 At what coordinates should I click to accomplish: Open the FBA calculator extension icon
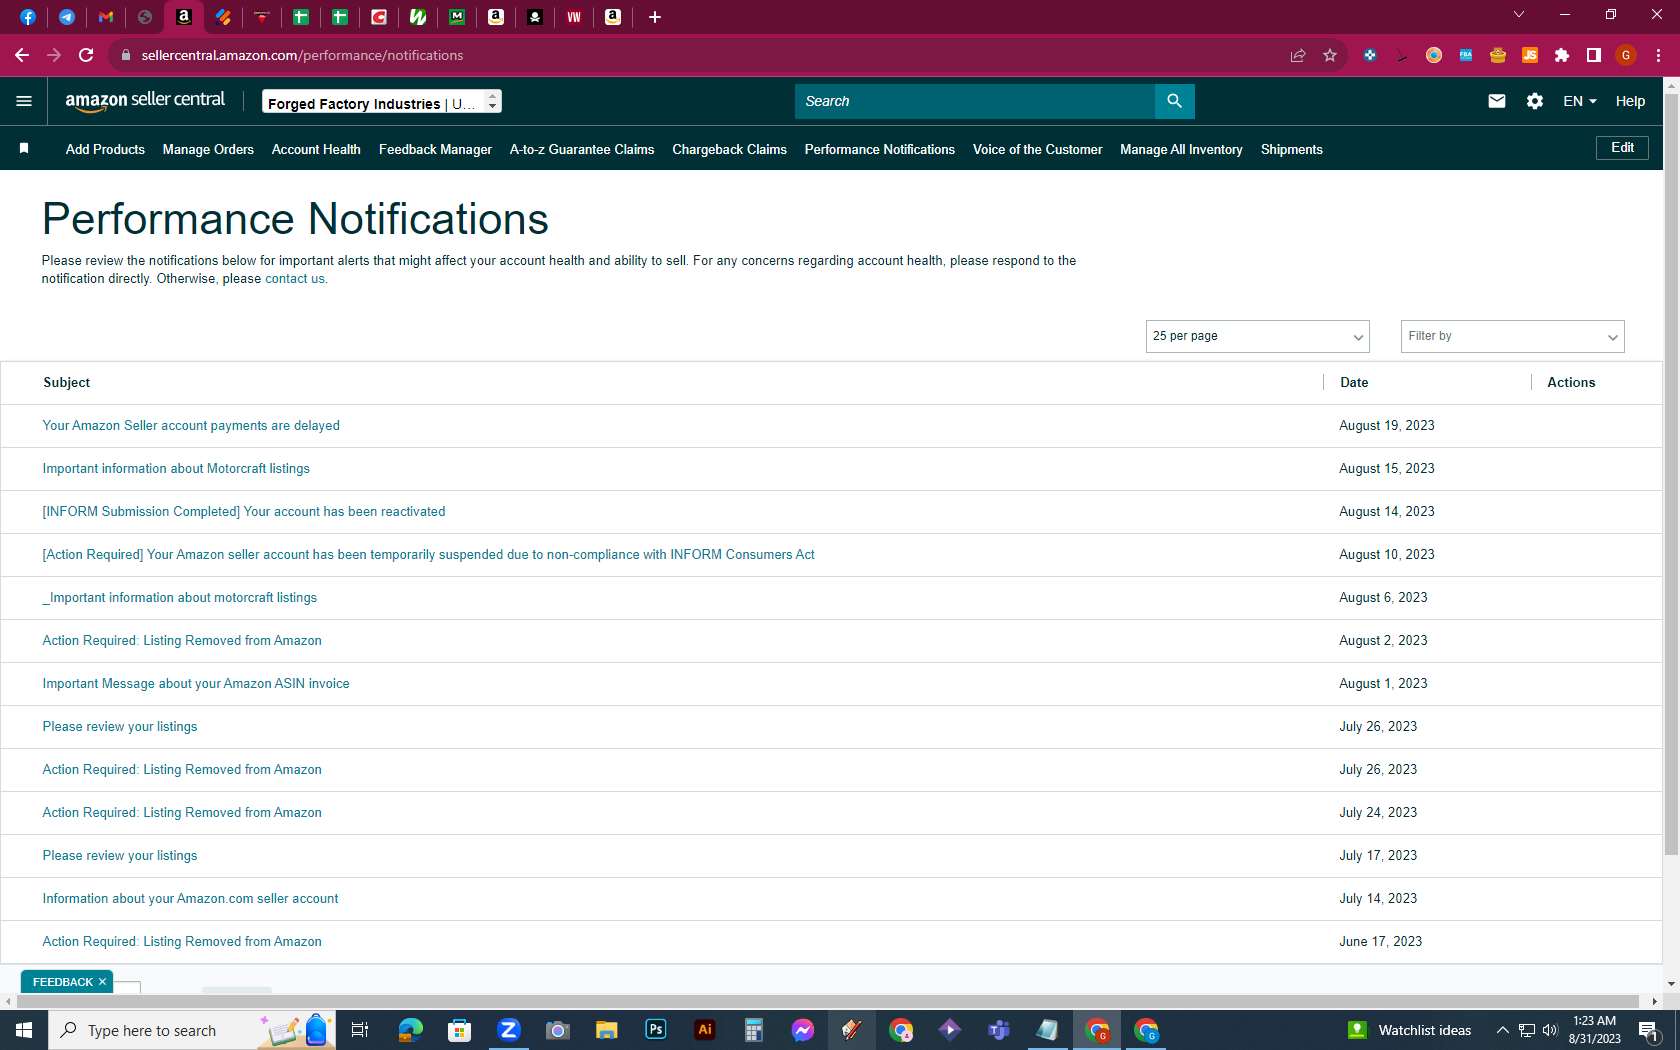tap(1466, 55)
